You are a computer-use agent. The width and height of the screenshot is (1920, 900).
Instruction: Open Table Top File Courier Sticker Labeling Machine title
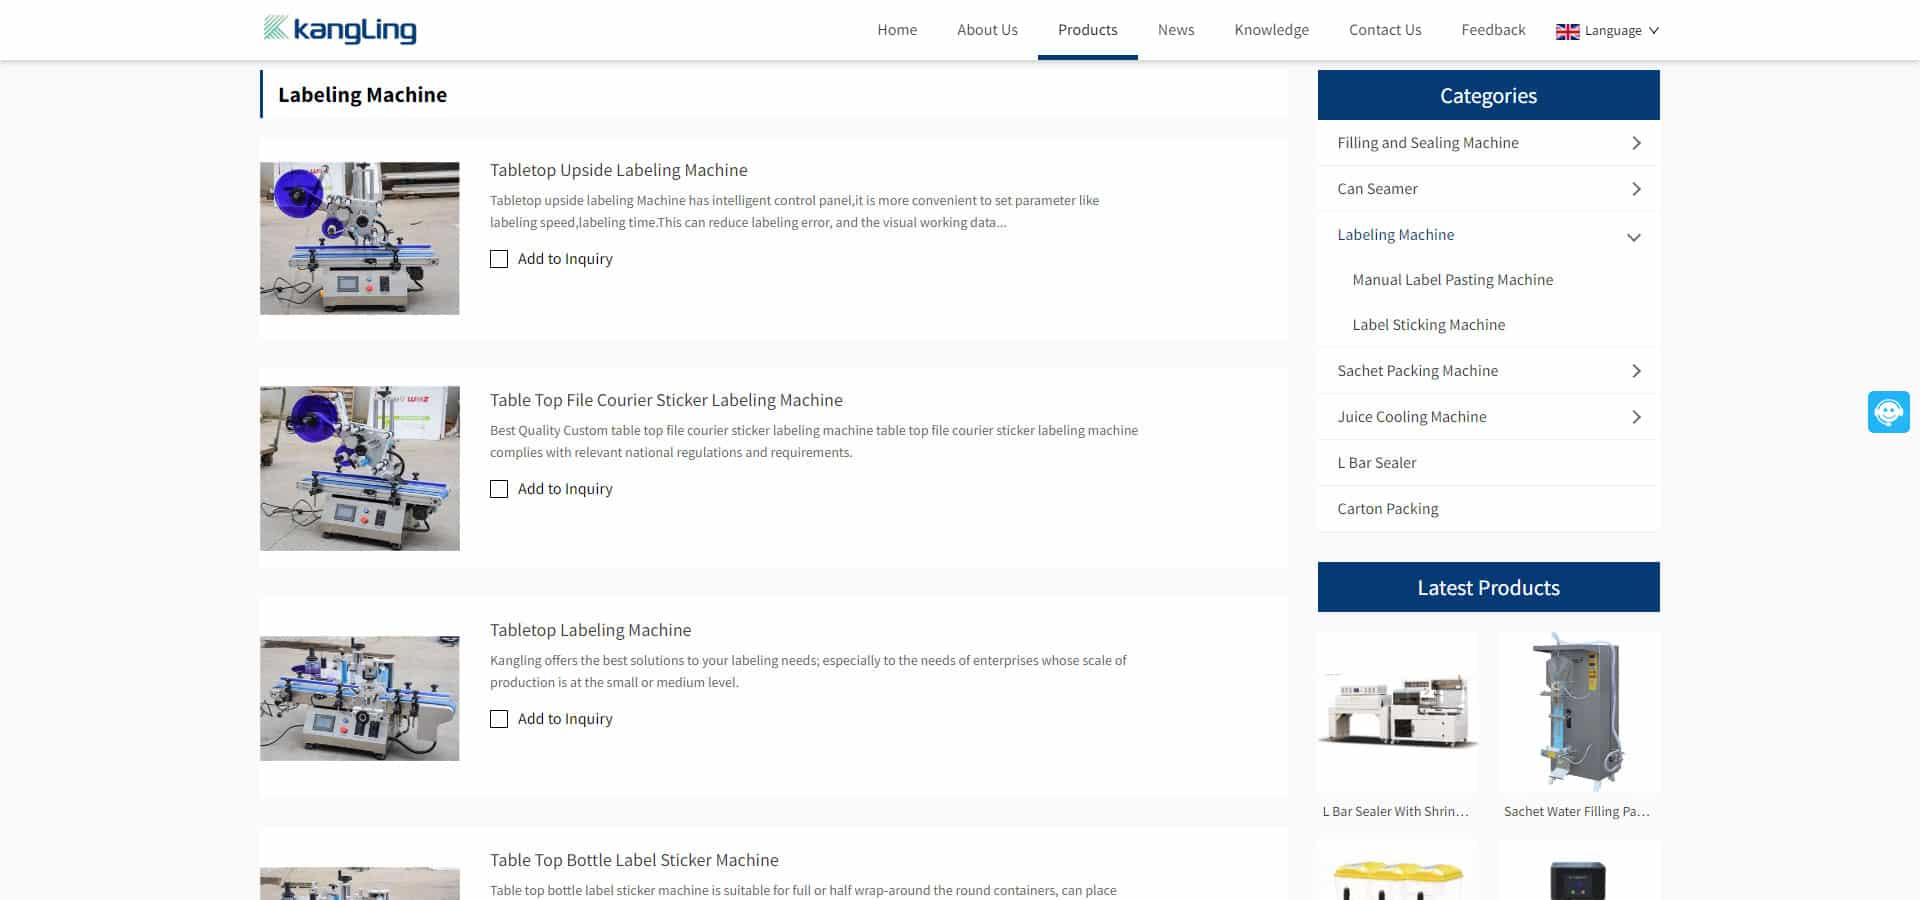666,400
